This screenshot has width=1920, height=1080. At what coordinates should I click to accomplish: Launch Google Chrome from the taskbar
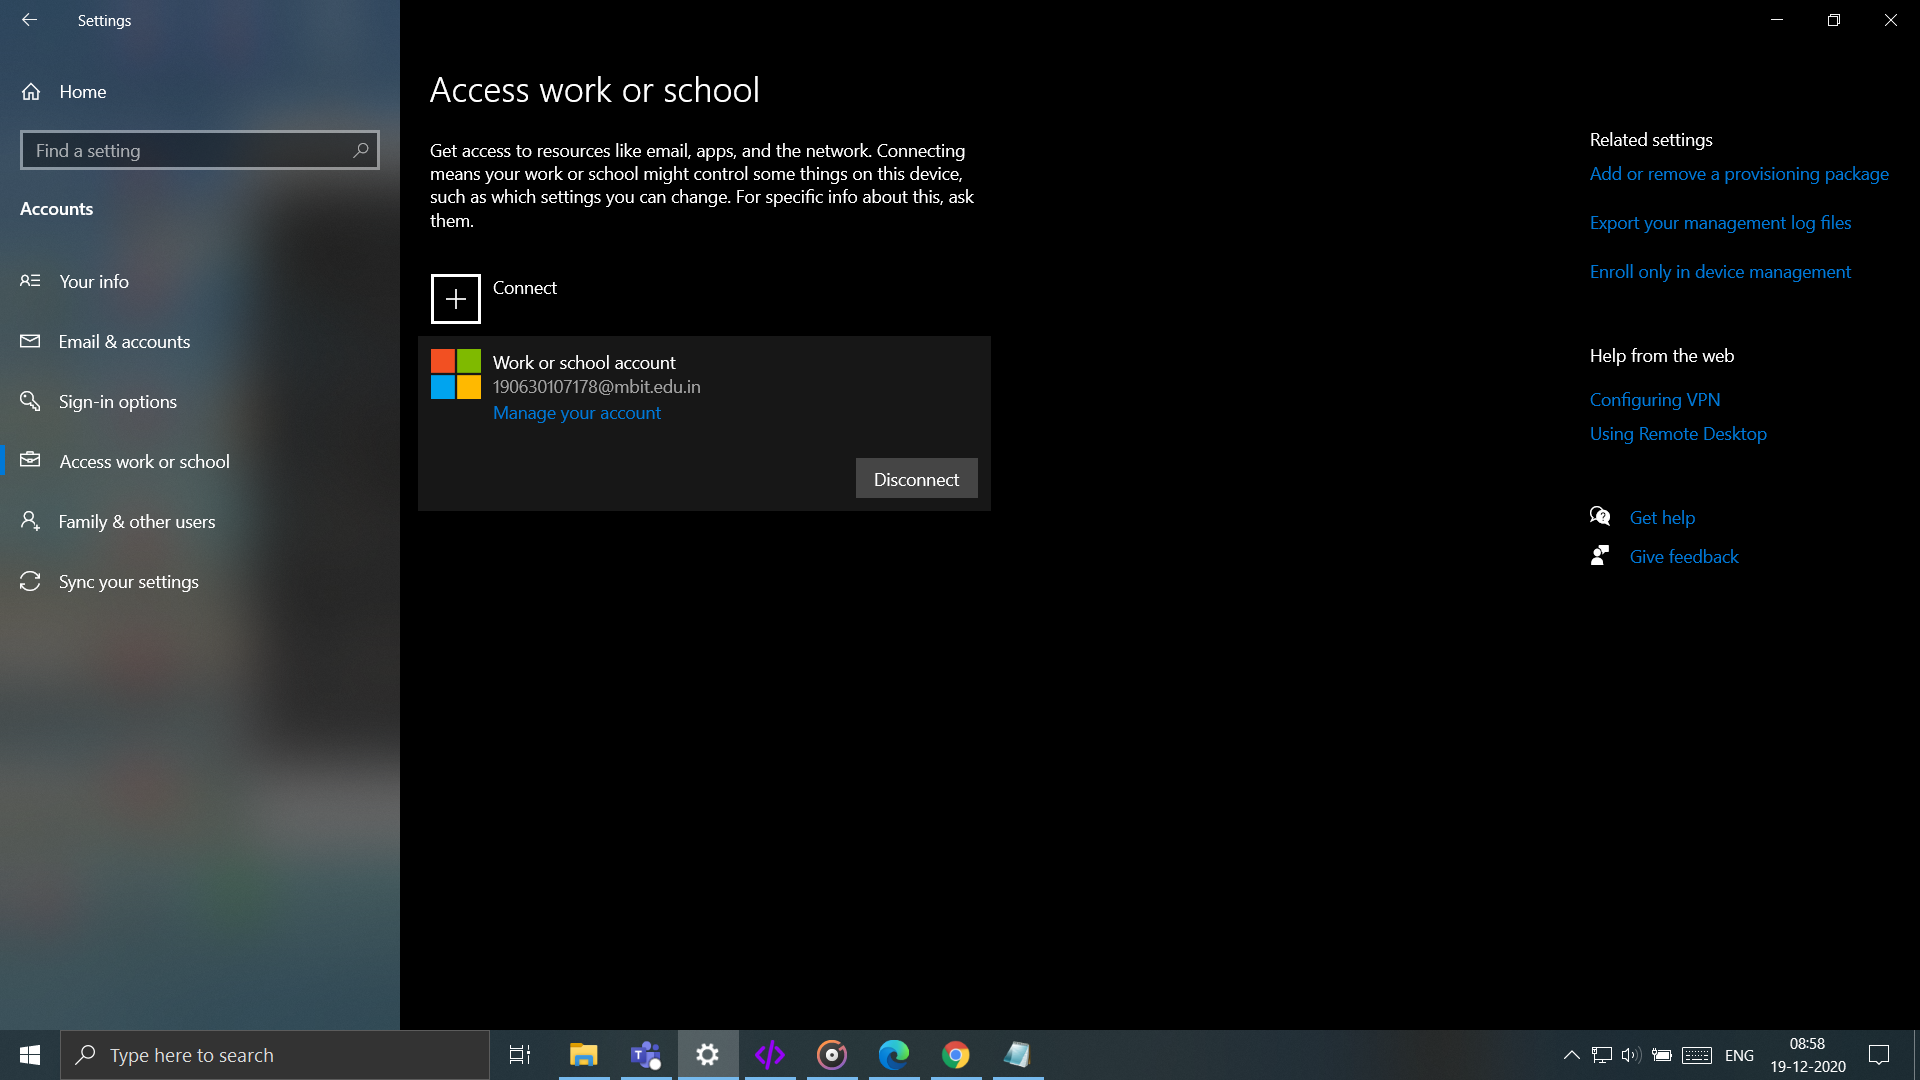[x=955, y=1054]
